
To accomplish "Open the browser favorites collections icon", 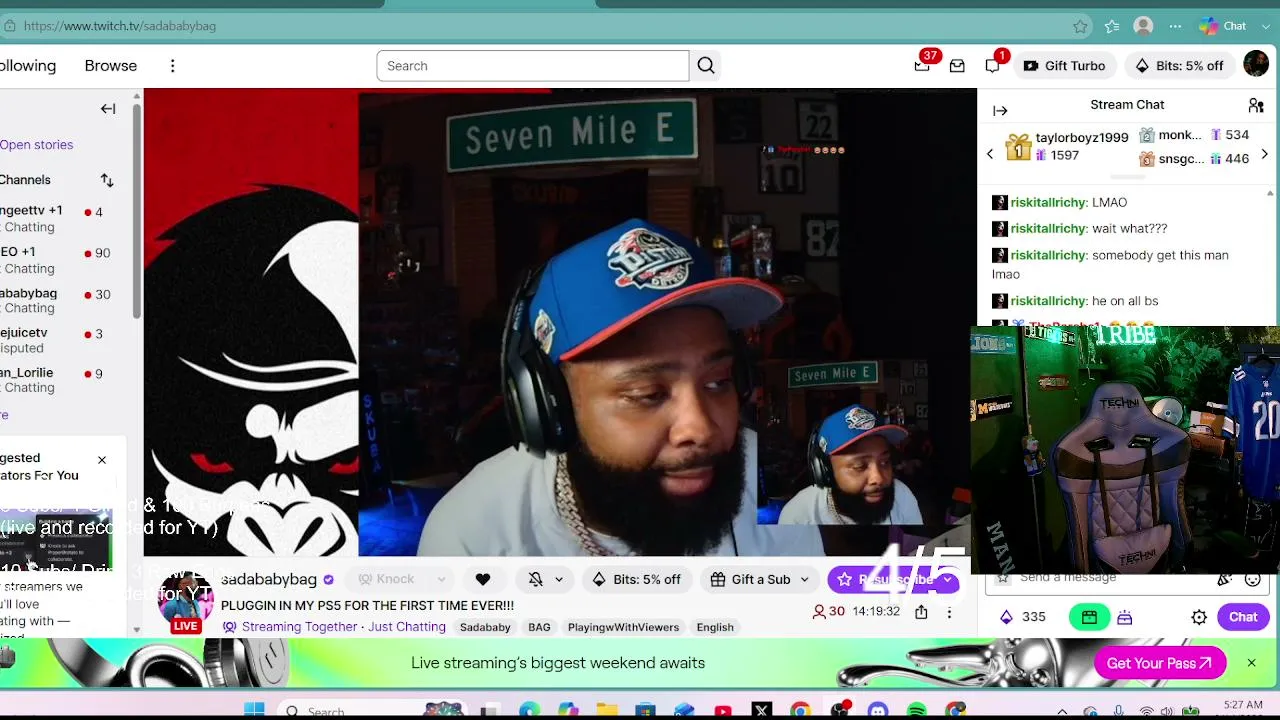I will click(x=1112, y=26).
